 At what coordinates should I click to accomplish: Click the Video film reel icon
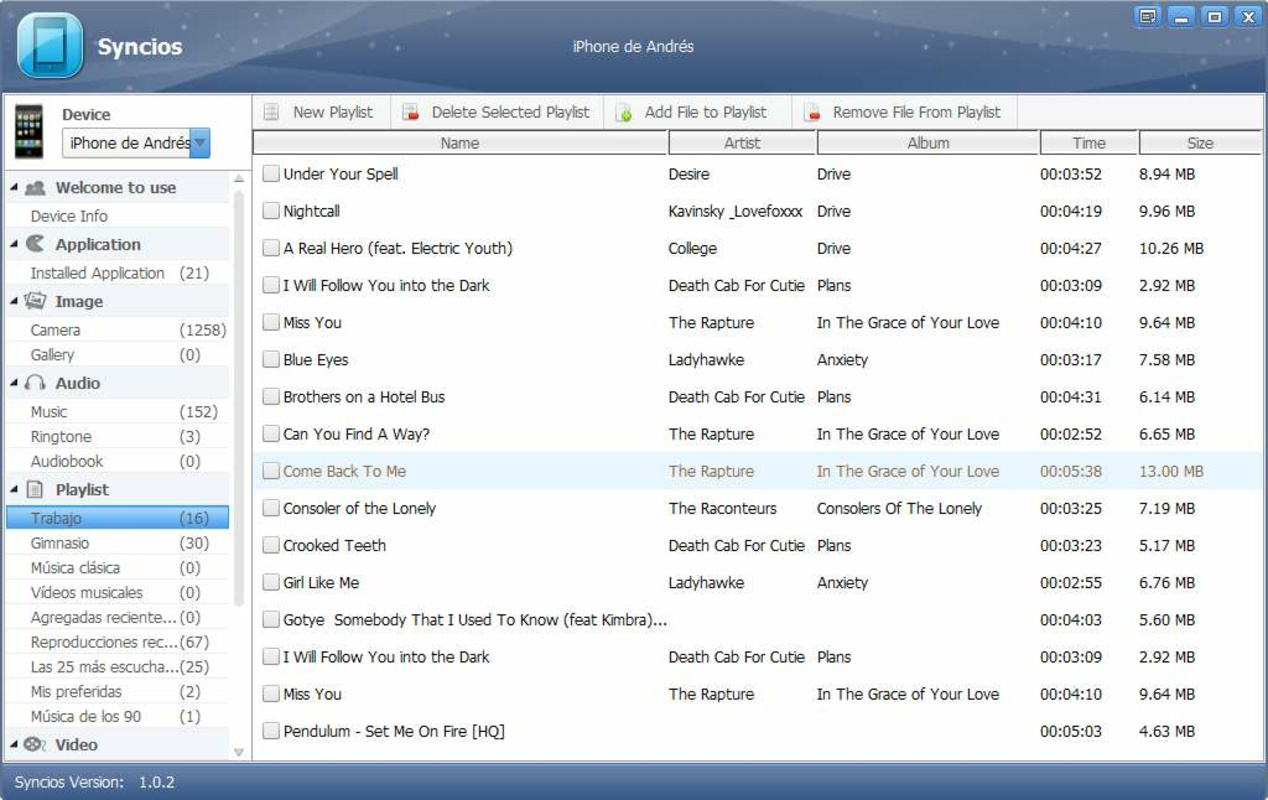coord(35,745)
